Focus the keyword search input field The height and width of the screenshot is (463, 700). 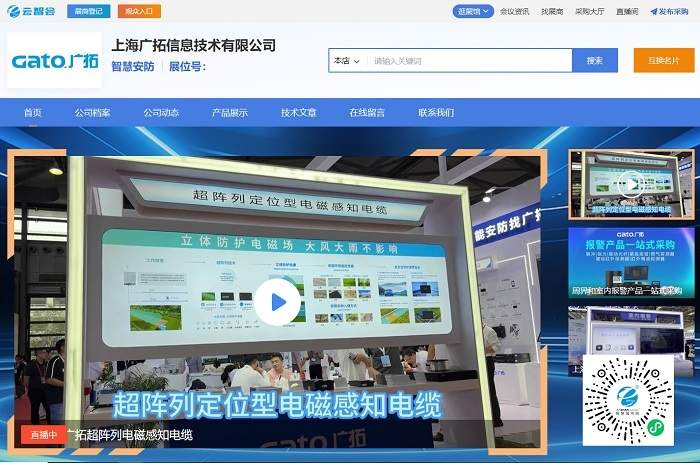(469, 61)
